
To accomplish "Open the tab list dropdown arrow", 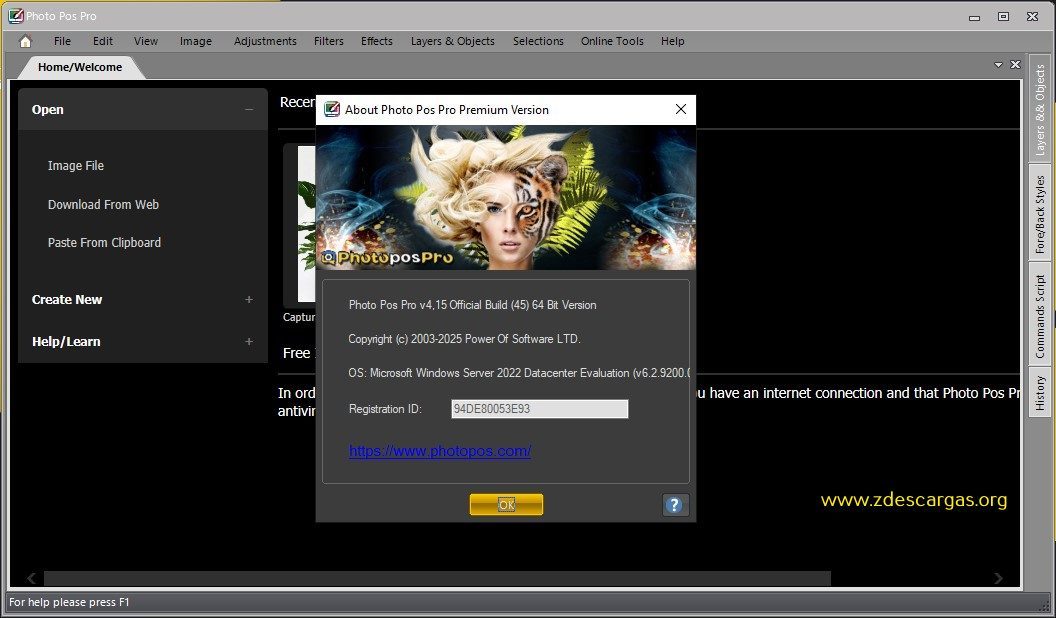I will click(998, 65).
